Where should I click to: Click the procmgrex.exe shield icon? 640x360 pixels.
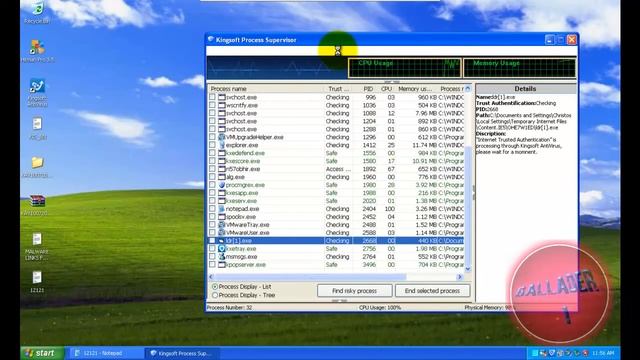tap(222, 185)
